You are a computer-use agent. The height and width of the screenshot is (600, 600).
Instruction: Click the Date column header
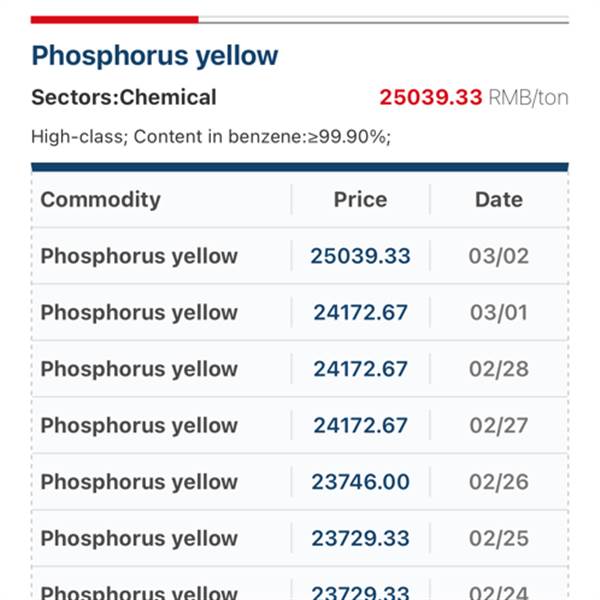(499, 199)
